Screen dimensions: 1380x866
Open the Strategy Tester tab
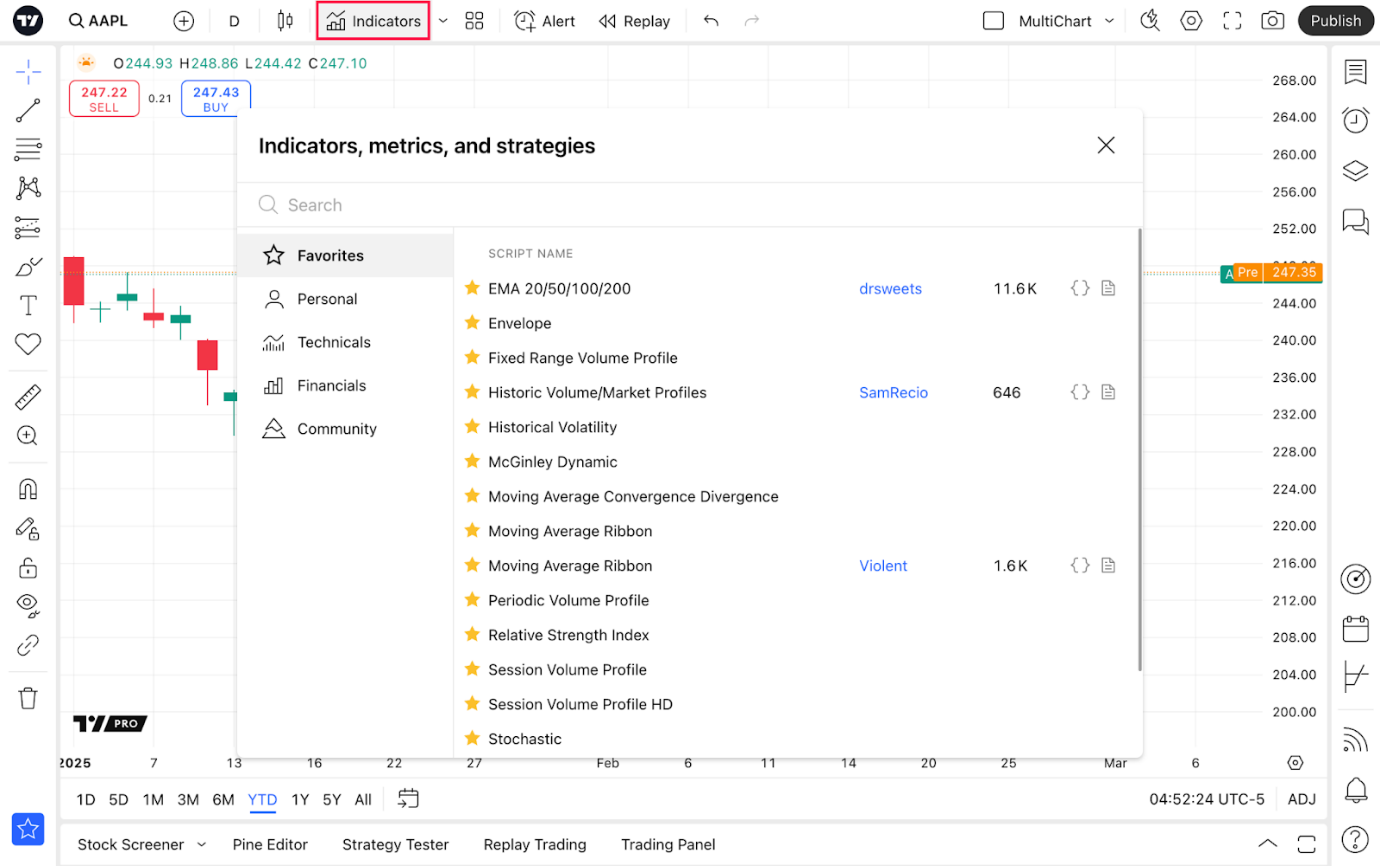395,844
